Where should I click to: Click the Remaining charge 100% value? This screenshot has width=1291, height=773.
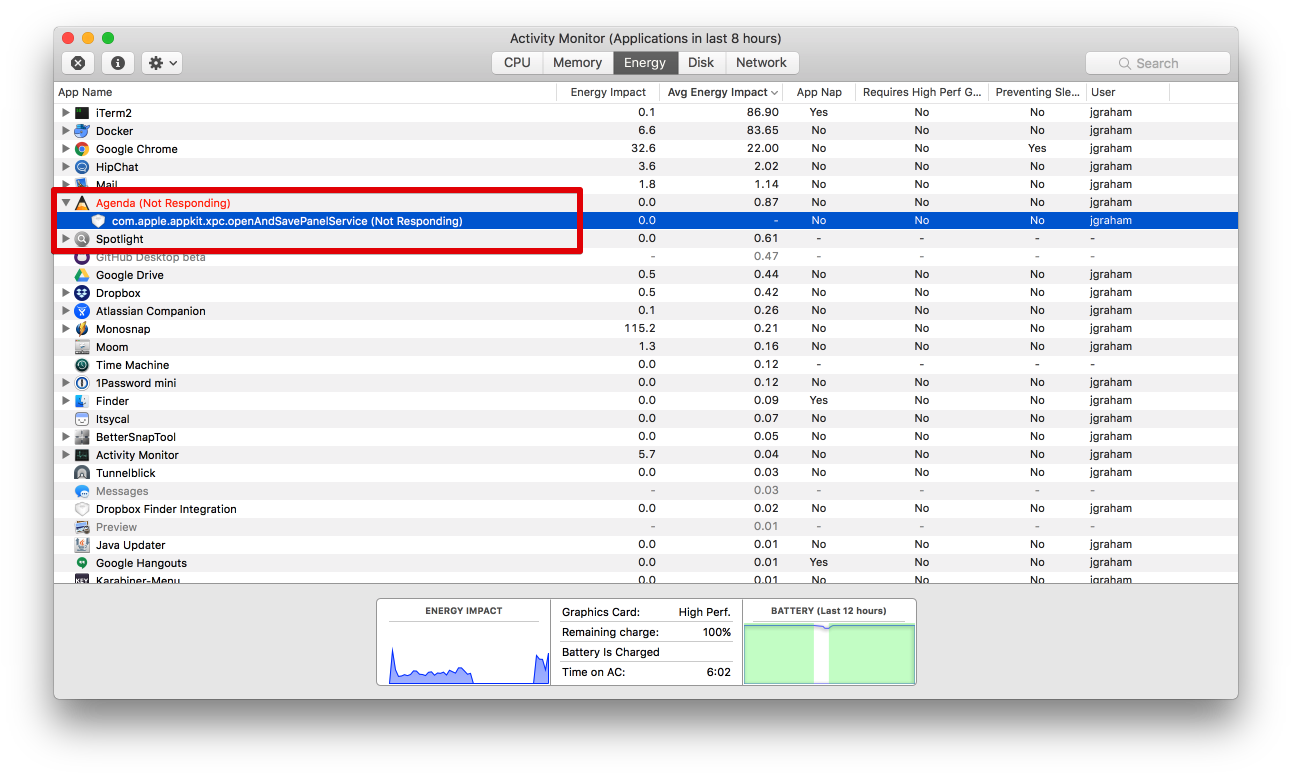click(x=717, y=632)
